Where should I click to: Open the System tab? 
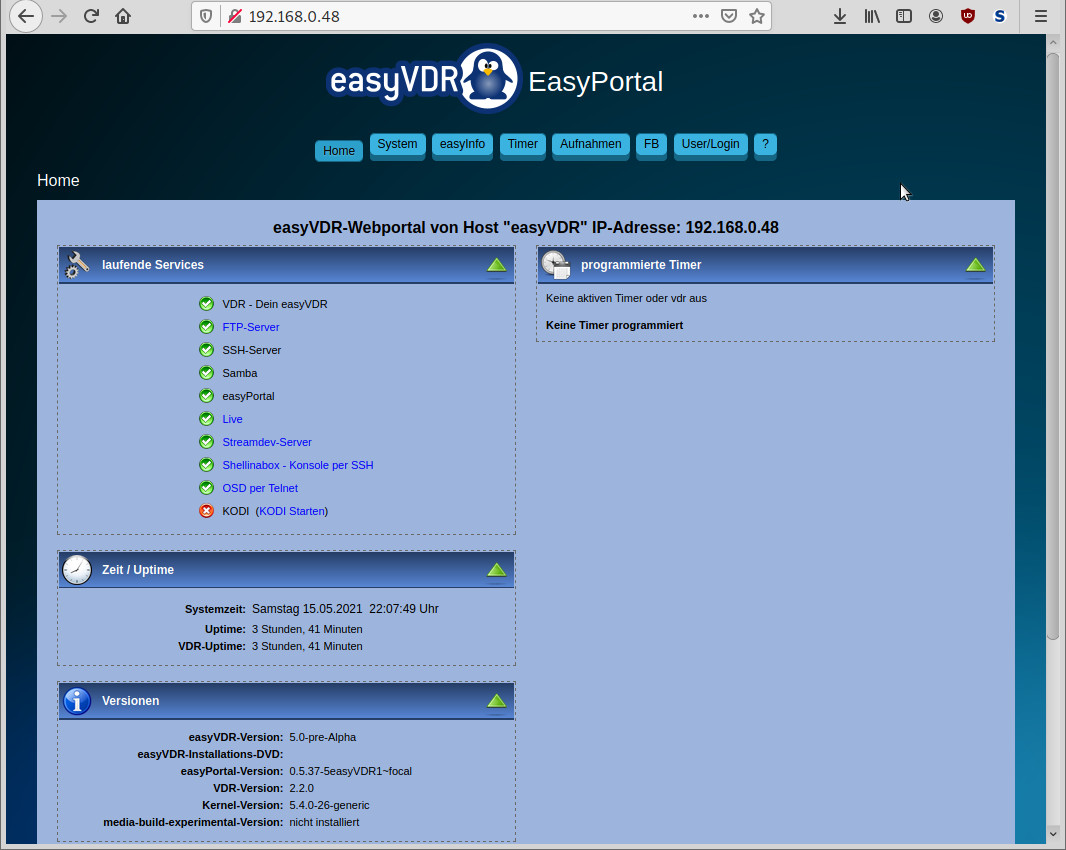(398, 145)
